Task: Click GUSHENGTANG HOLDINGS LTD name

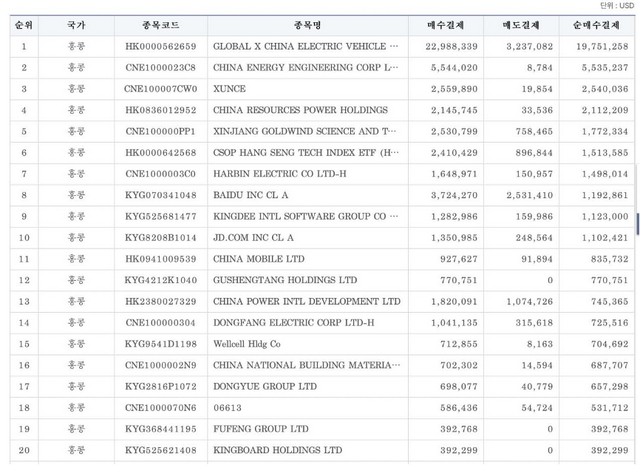Action: (285, 280)
